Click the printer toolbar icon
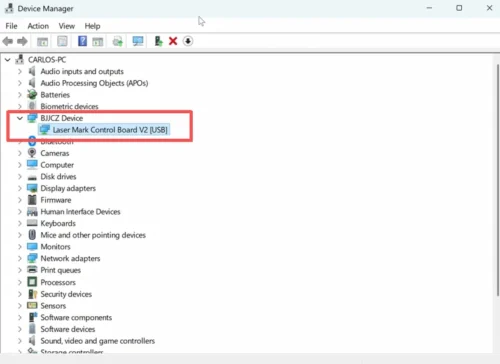Image resolution: width=500 pixels, height=364 pixels. pyautogui.click(x=118, y=42)
